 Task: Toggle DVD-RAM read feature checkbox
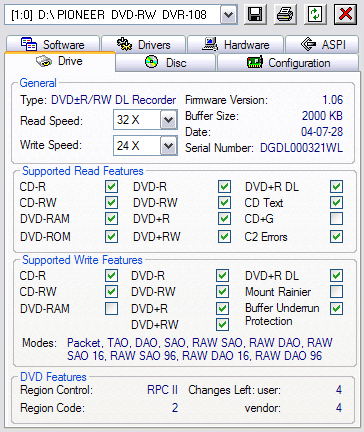(111, 219)
